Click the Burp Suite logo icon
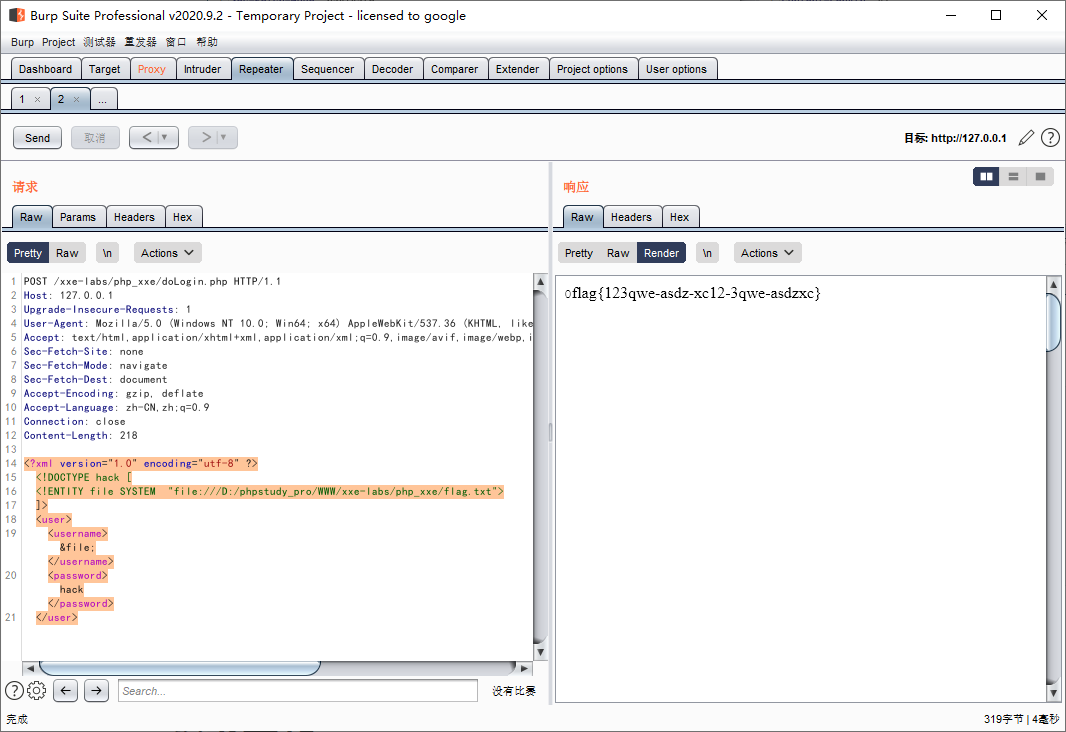The width and height of the screenshot is (1066, 732). pyautogui.click(x=16, y=15)
